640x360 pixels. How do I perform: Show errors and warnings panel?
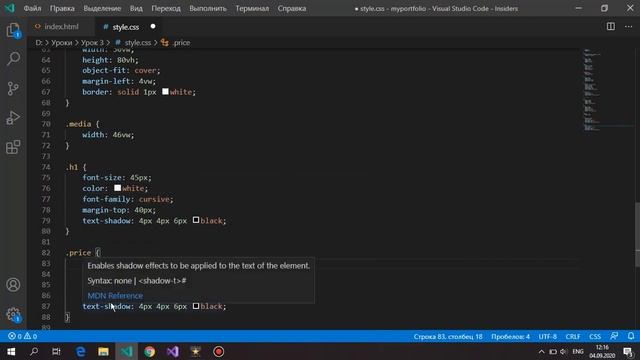click(x=23, y=336)
